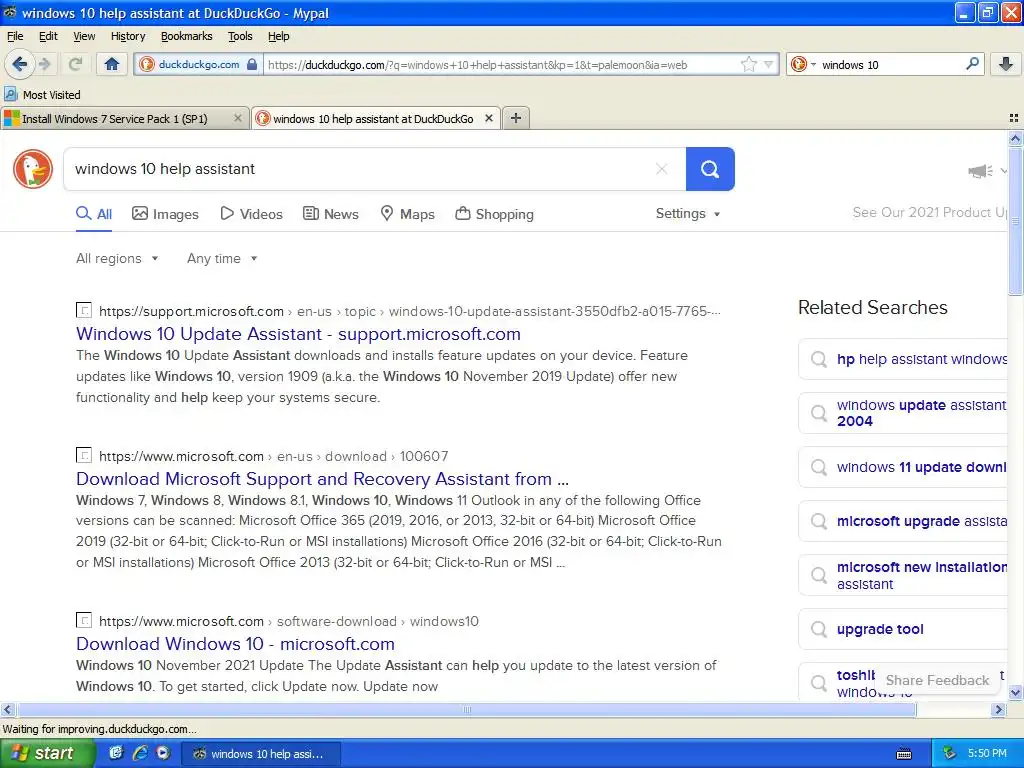Search related: hp help assistant windows

pyautogui.click(x=903, y=359)
